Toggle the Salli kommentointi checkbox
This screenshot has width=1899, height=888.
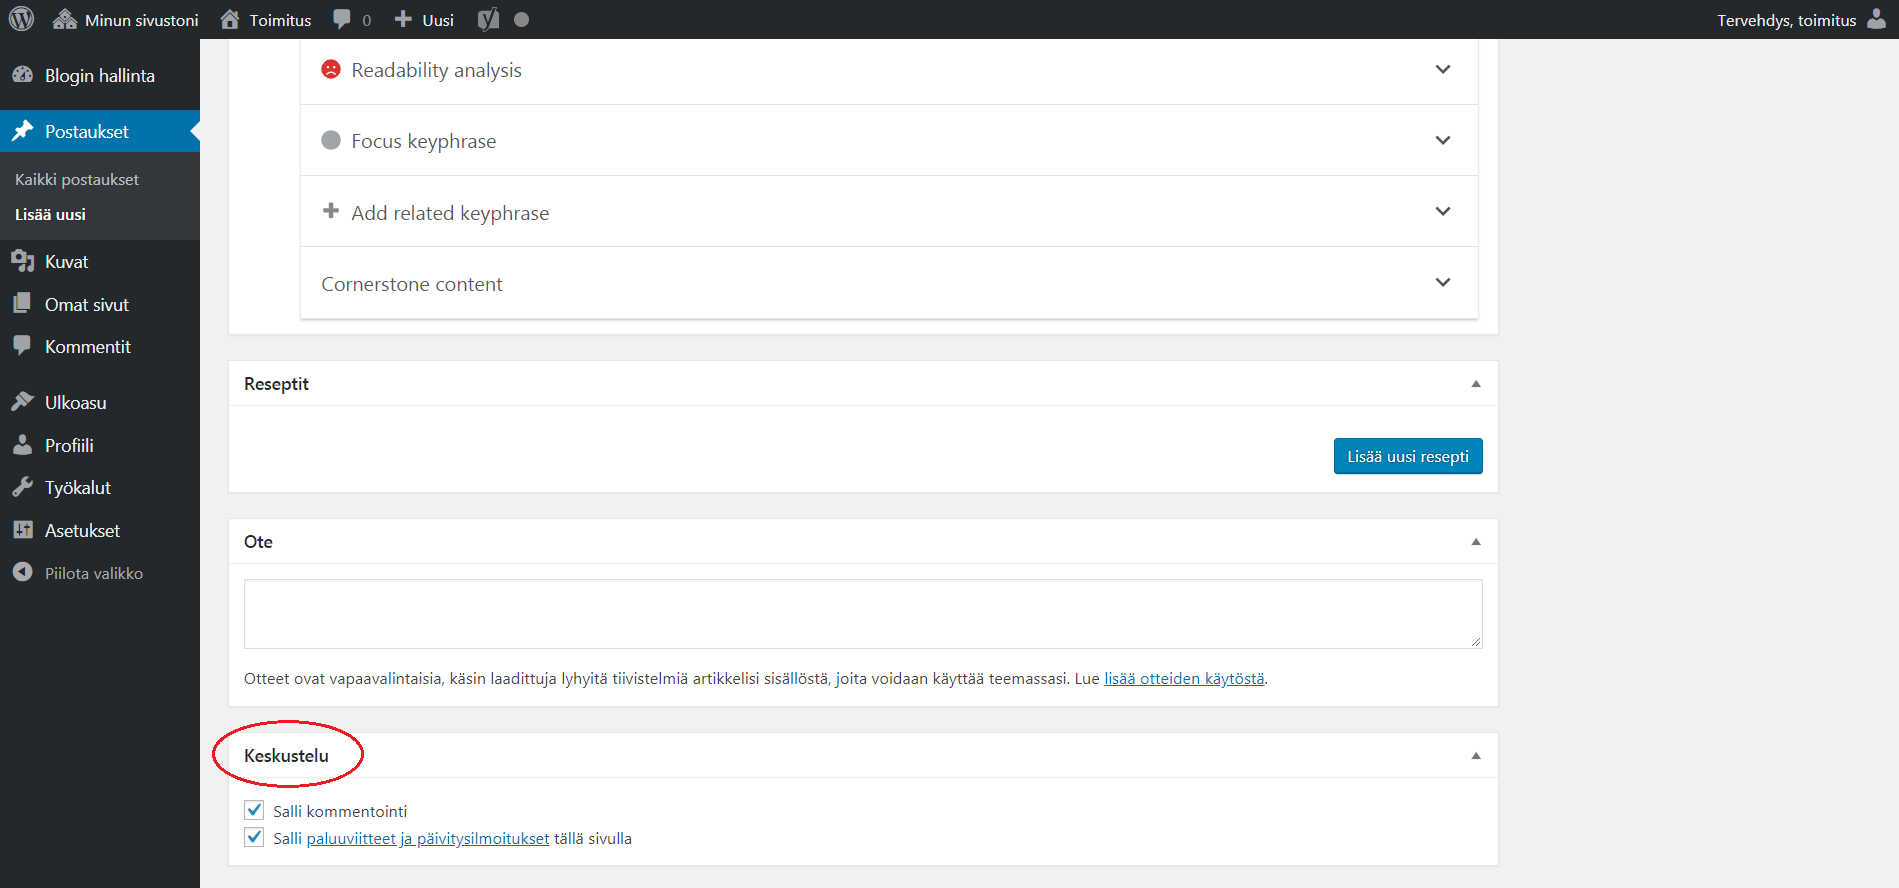tap(254, 810)
